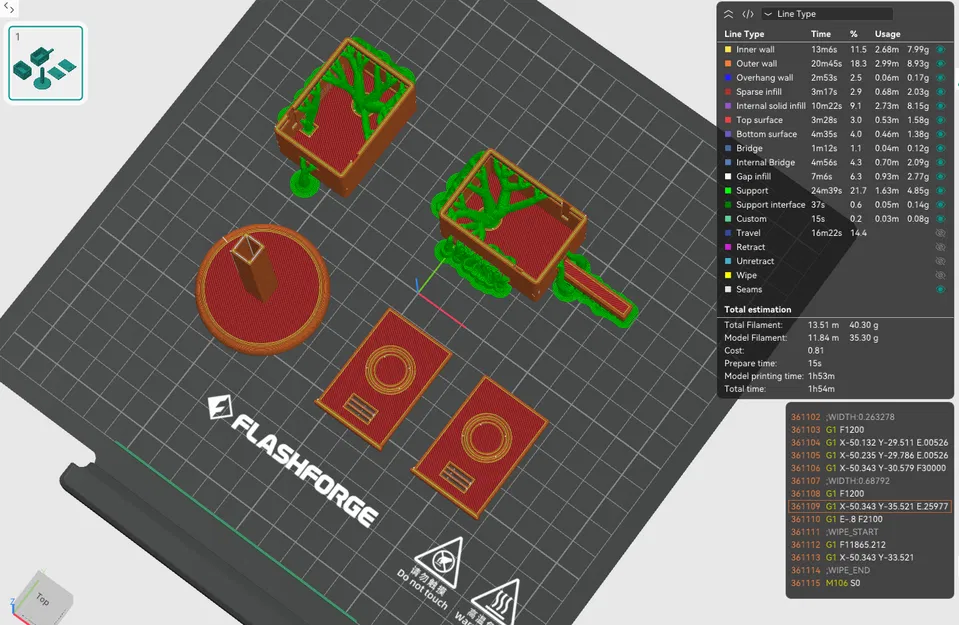Click the Overhang wall blue swatch
959x625 pixels.
click(728, 78)
